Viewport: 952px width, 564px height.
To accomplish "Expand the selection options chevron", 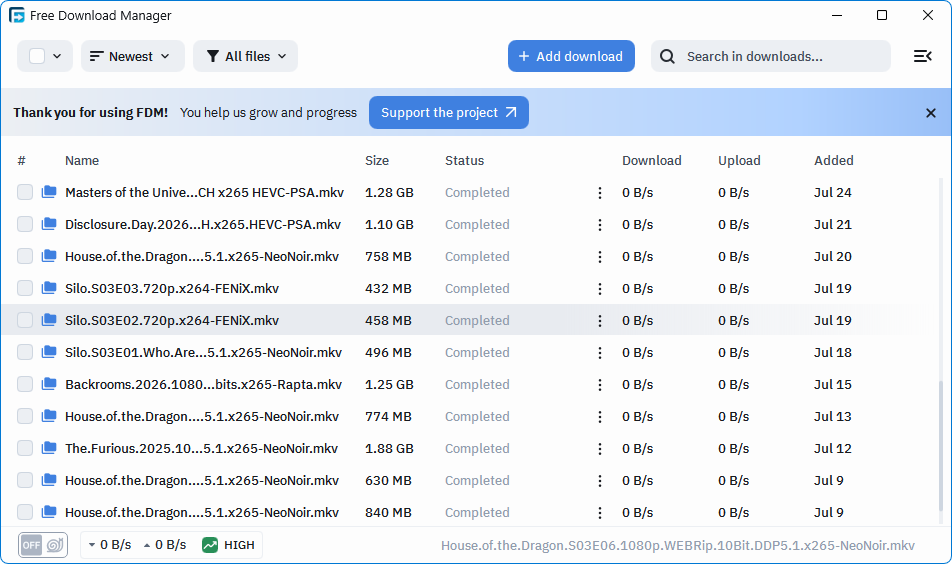I will click(57, 56).
